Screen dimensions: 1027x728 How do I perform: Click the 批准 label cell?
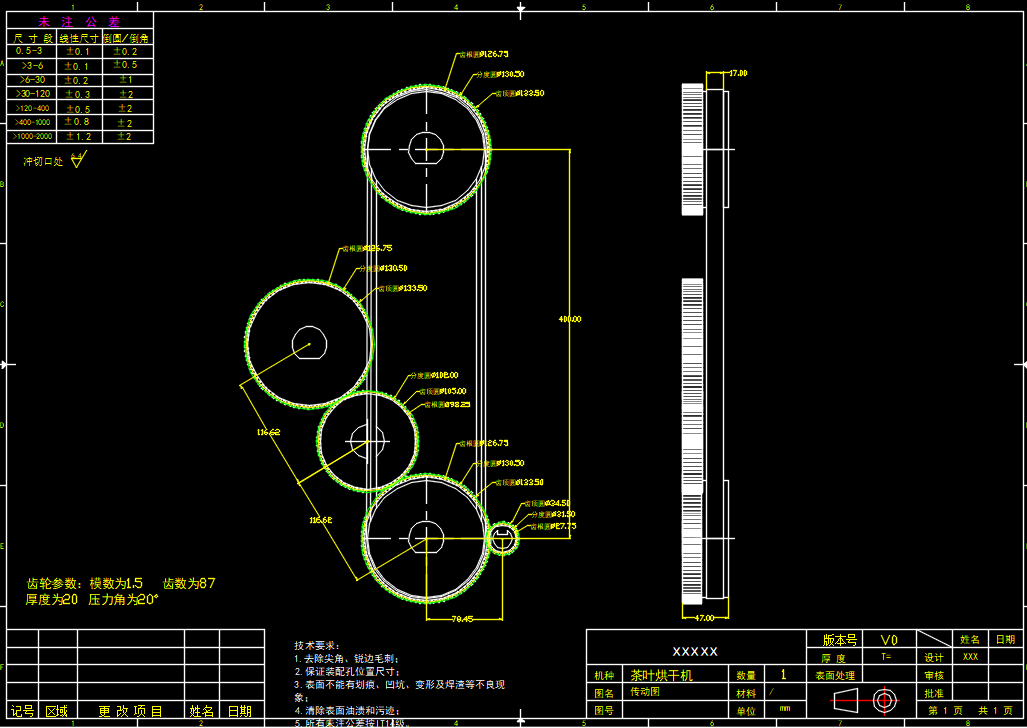click(934, 693)
